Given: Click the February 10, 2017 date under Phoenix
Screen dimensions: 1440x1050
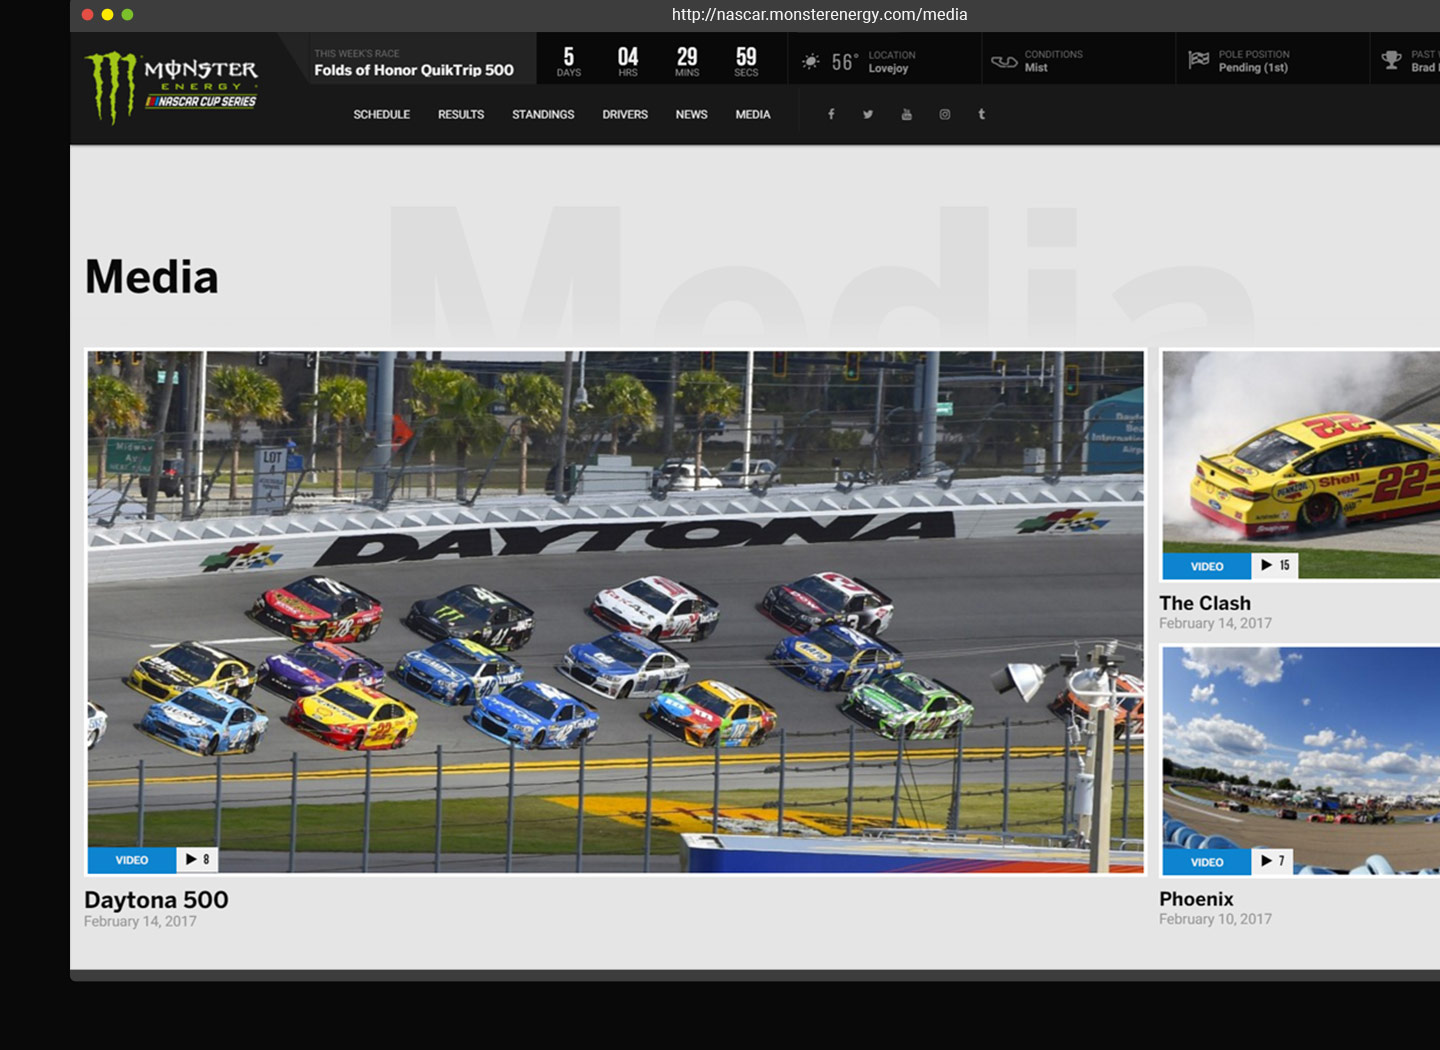Looking at the screenshot, I should 1215,919.
